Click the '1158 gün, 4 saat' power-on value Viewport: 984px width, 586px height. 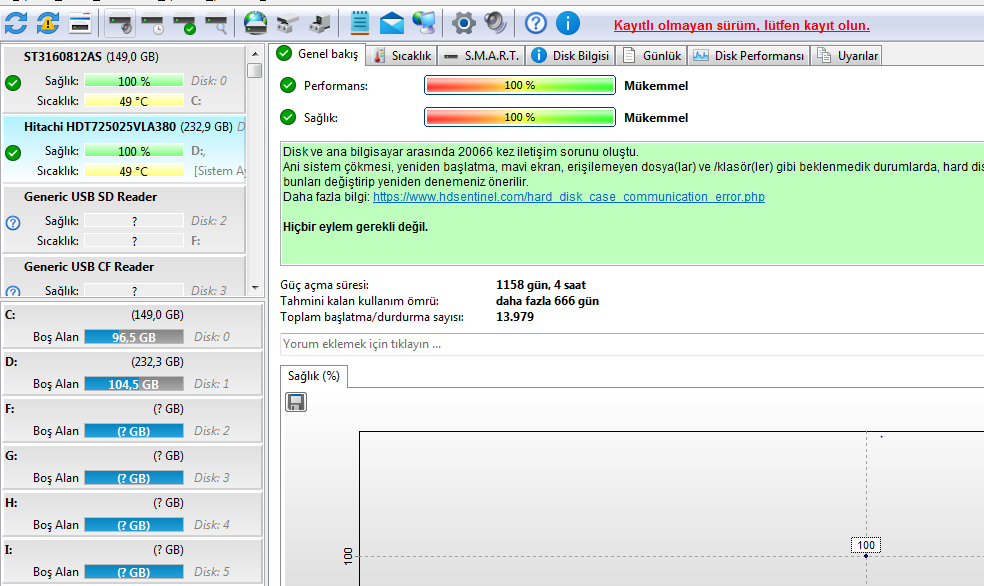coord(541,285)
